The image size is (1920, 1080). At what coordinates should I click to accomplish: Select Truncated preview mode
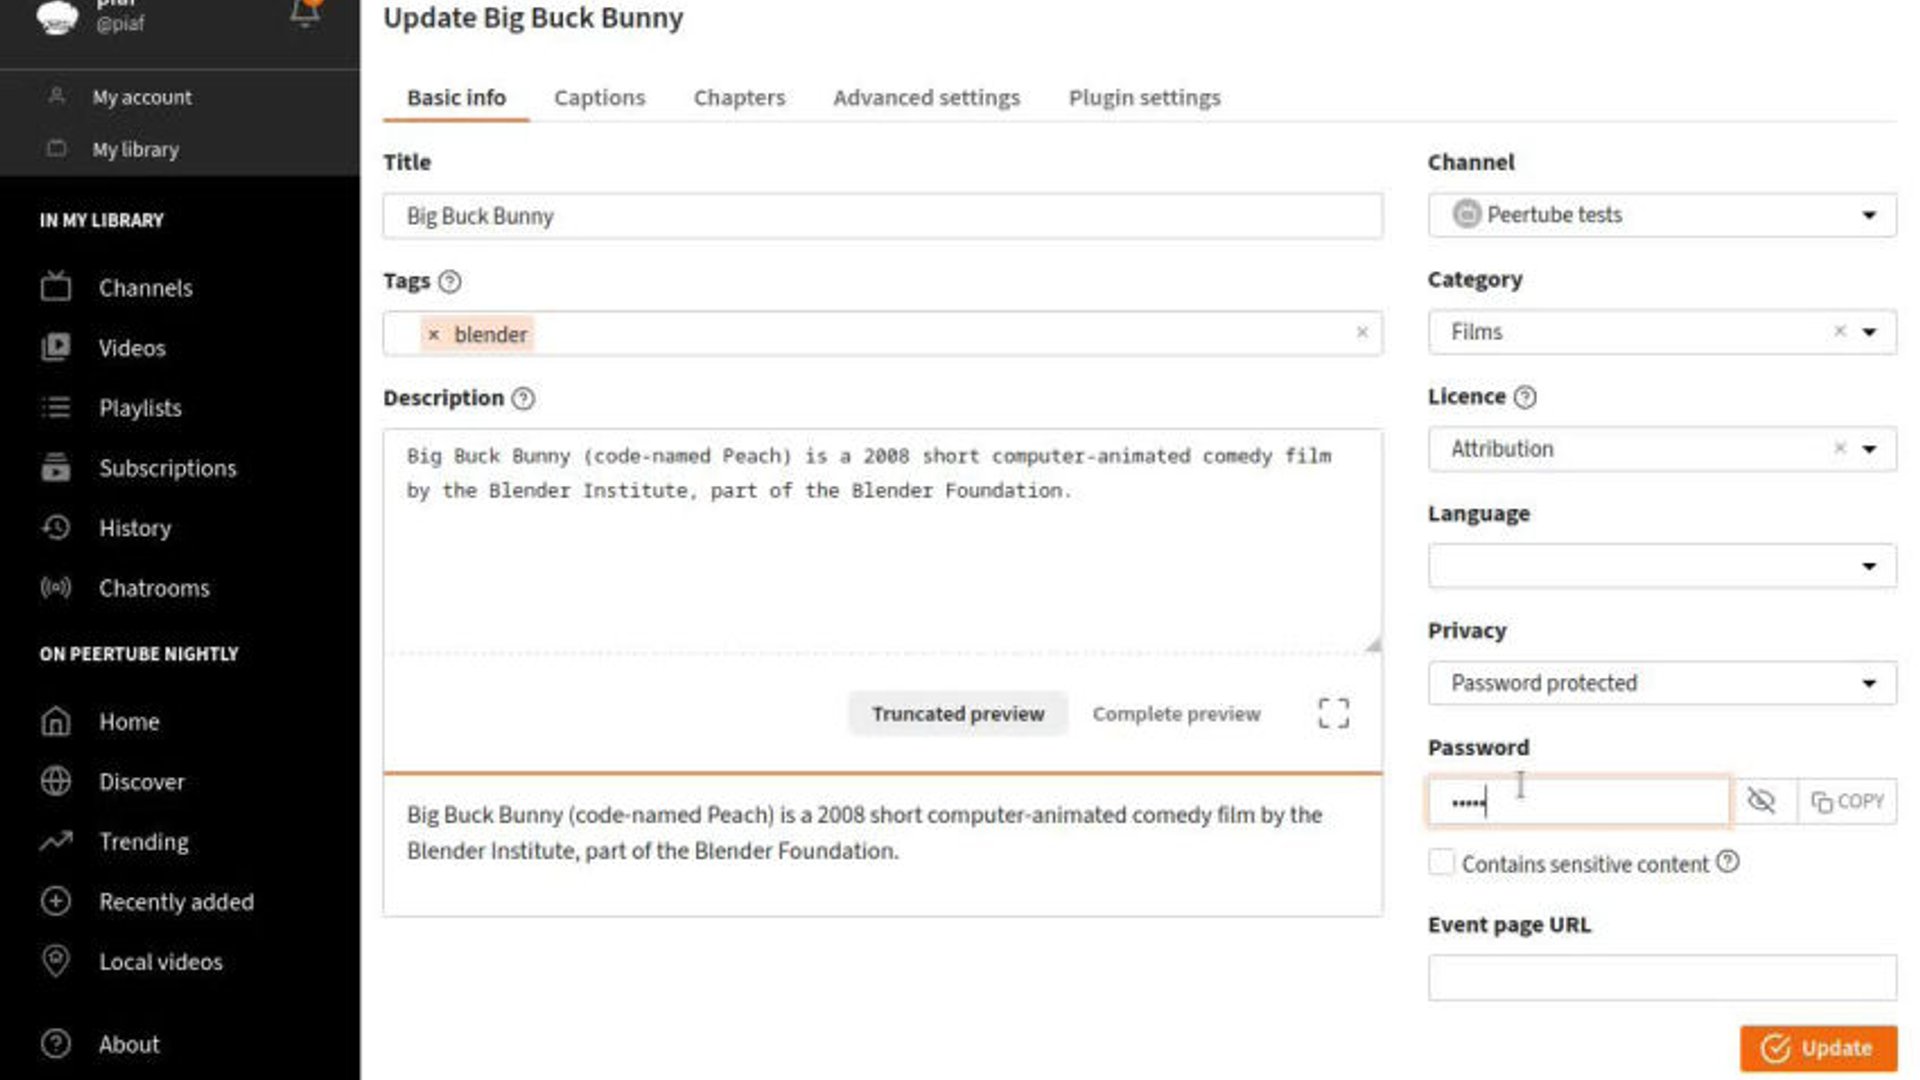coord(958,714)
